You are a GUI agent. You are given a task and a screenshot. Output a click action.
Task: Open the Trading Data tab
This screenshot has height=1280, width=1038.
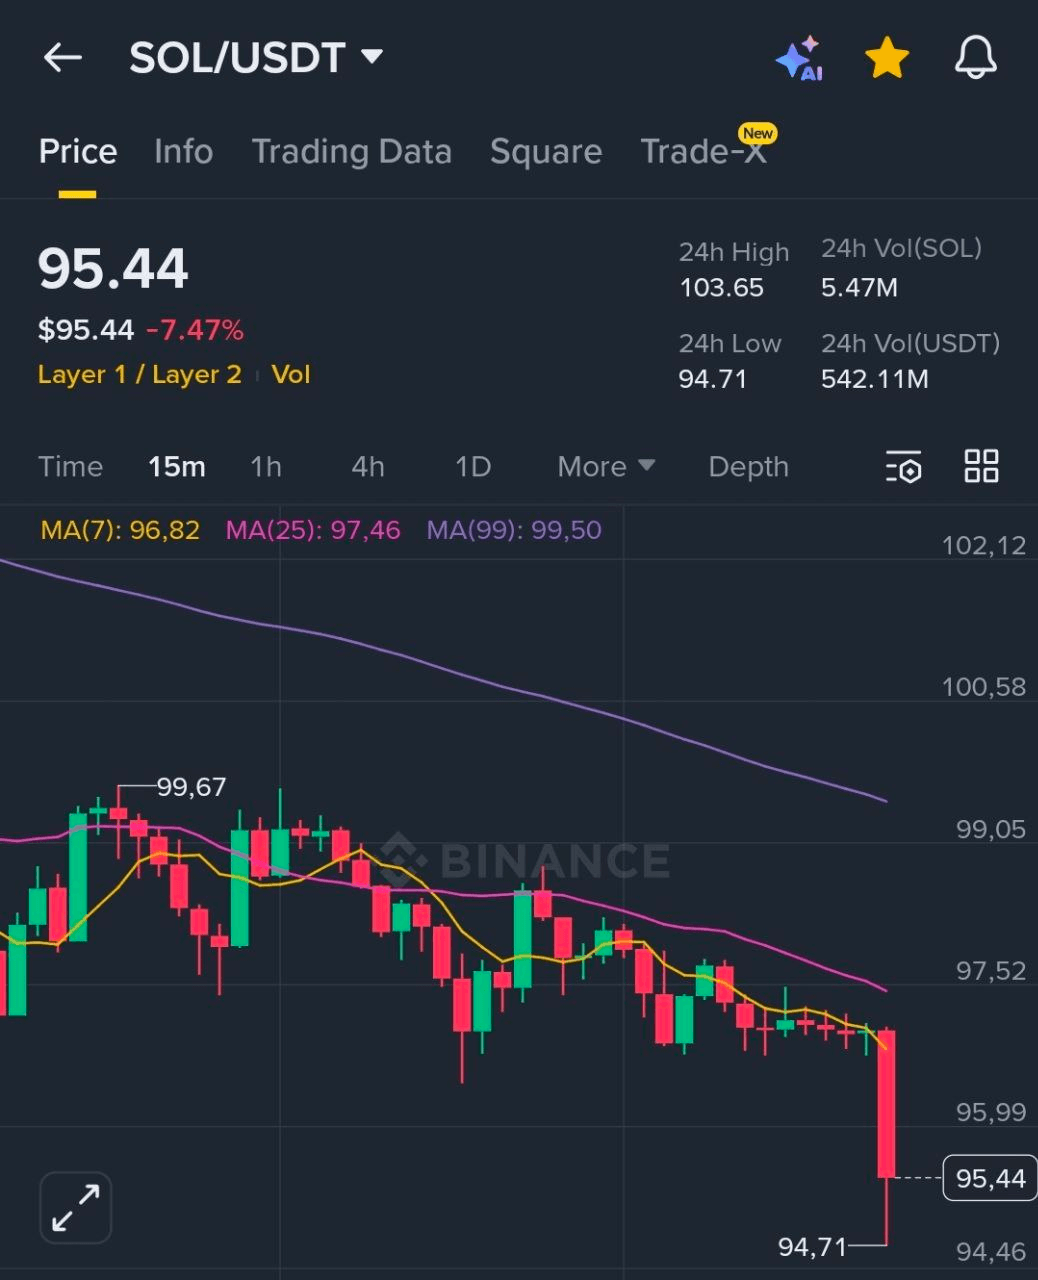click(x=351, y=151)
